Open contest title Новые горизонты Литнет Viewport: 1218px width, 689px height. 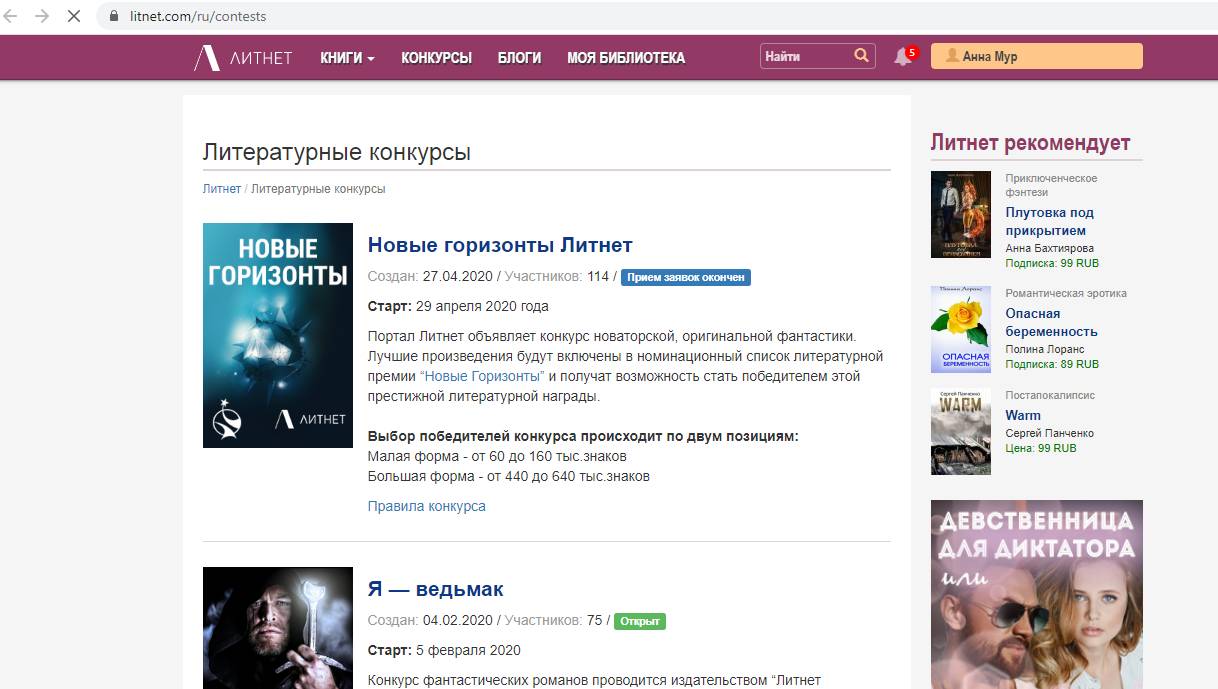tap(499, 245)
